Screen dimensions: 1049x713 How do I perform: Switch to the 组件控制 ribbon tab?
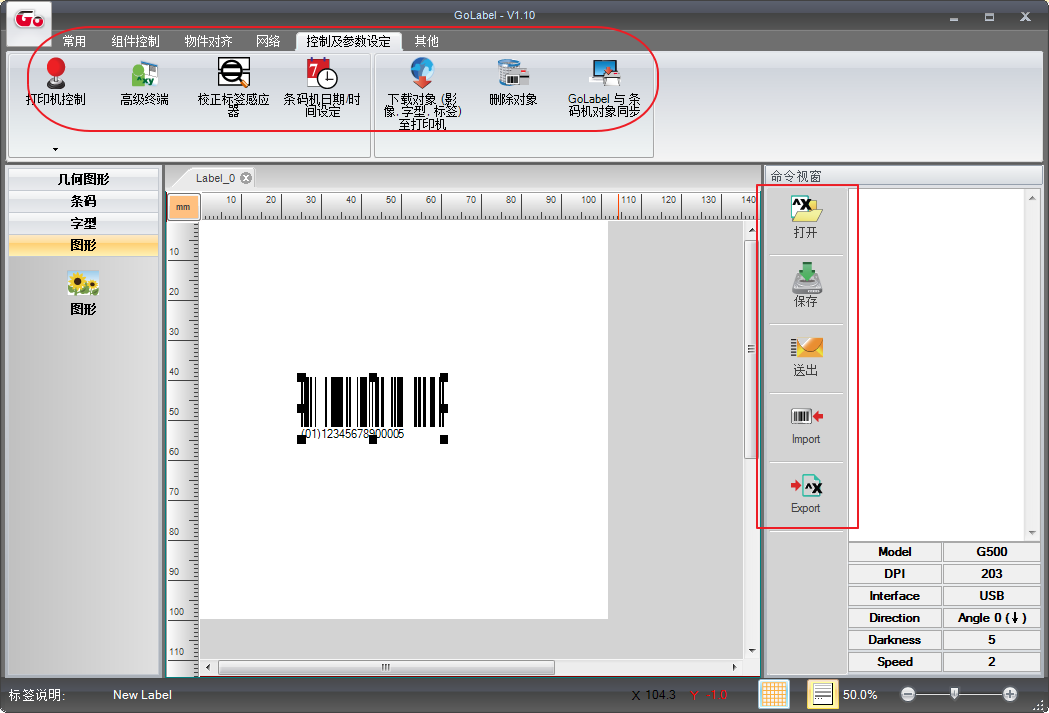pos(136,41)
